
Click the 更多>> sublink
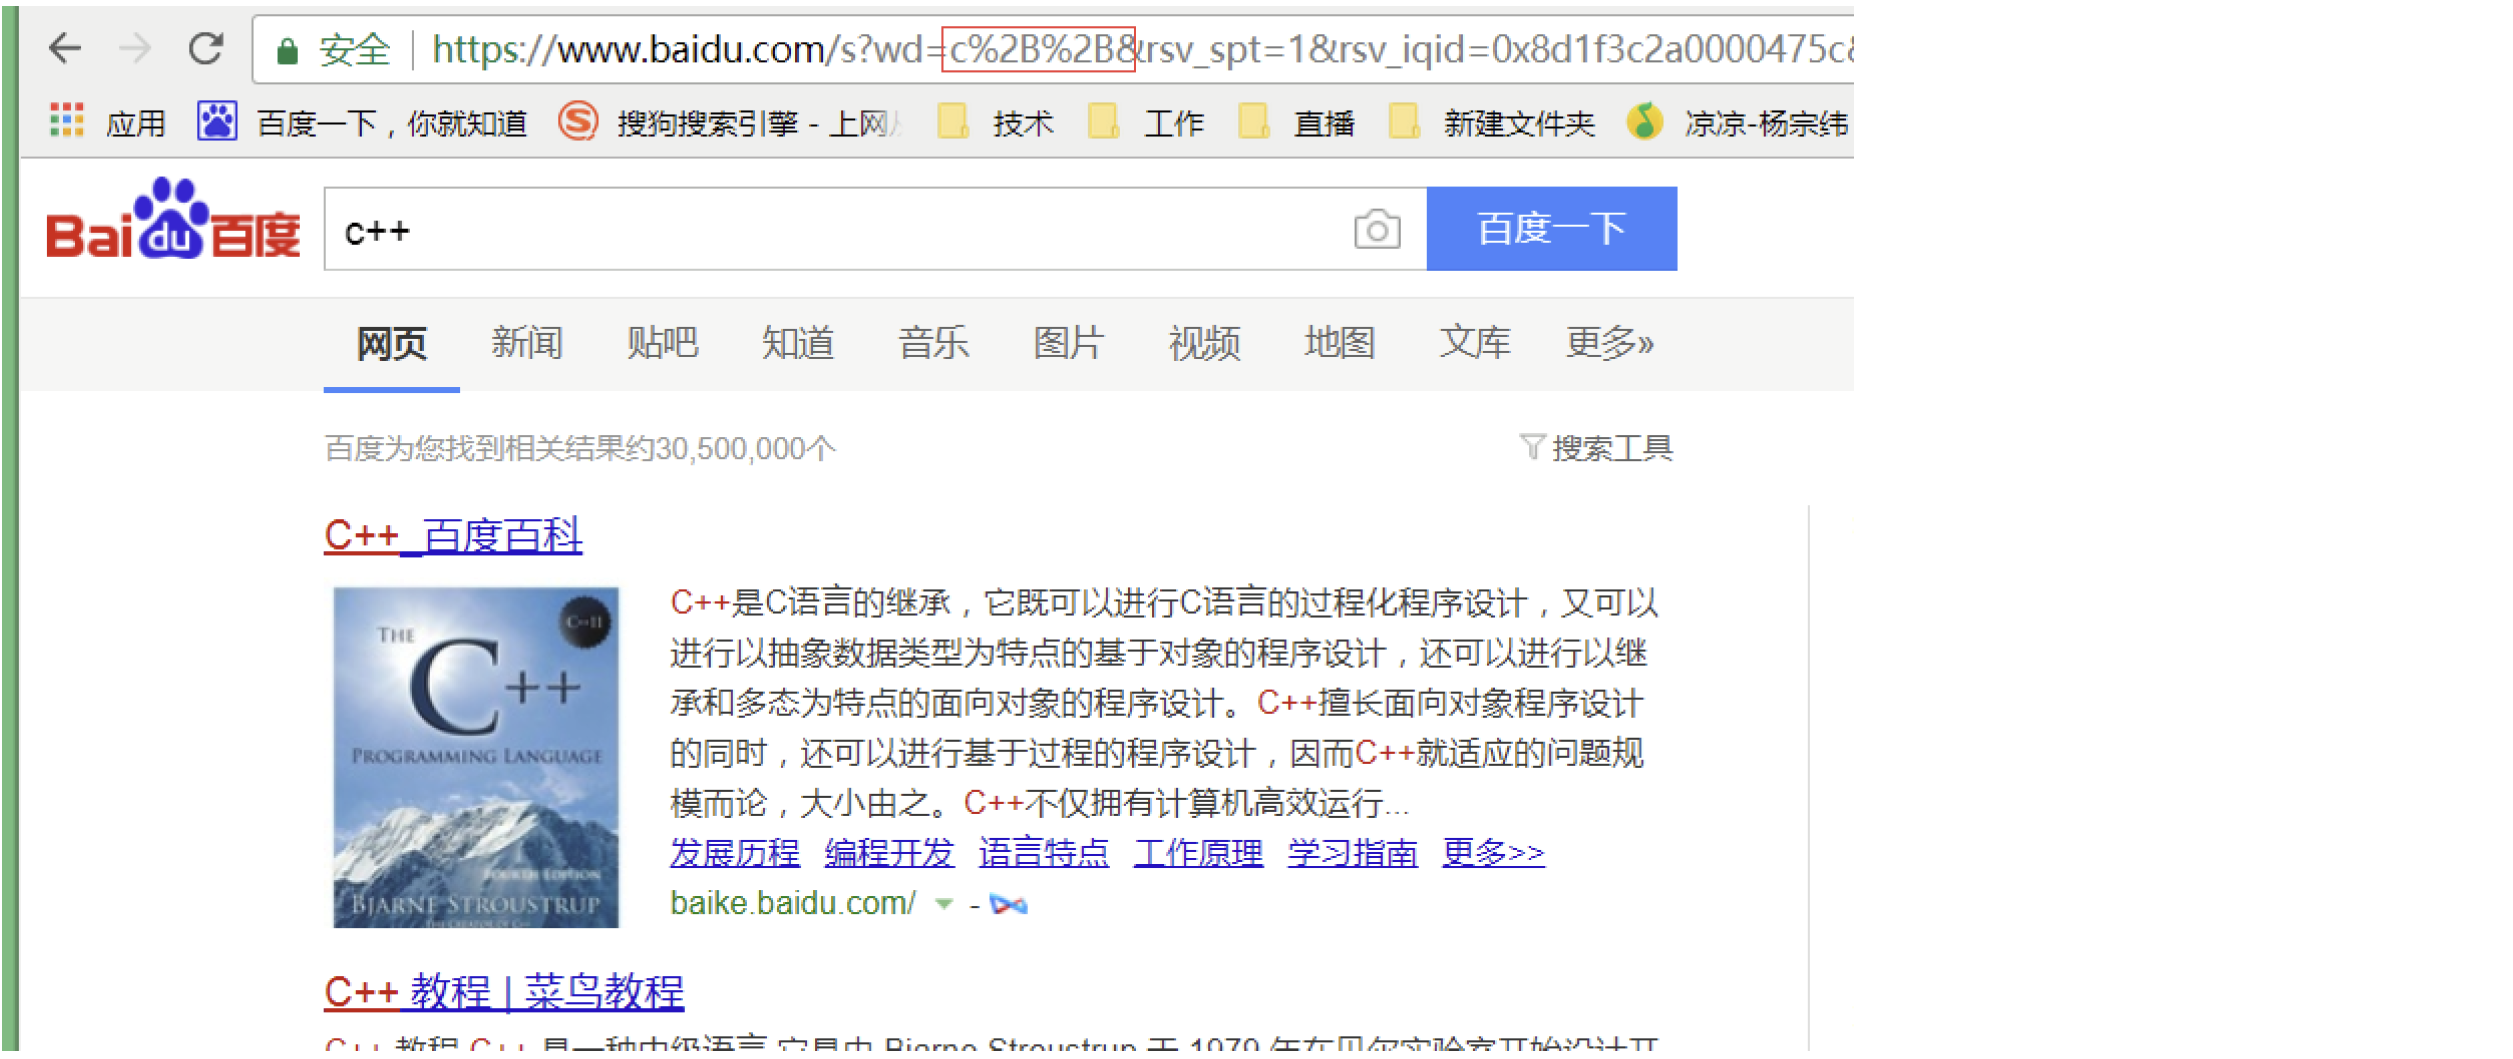click(1495, 855)
